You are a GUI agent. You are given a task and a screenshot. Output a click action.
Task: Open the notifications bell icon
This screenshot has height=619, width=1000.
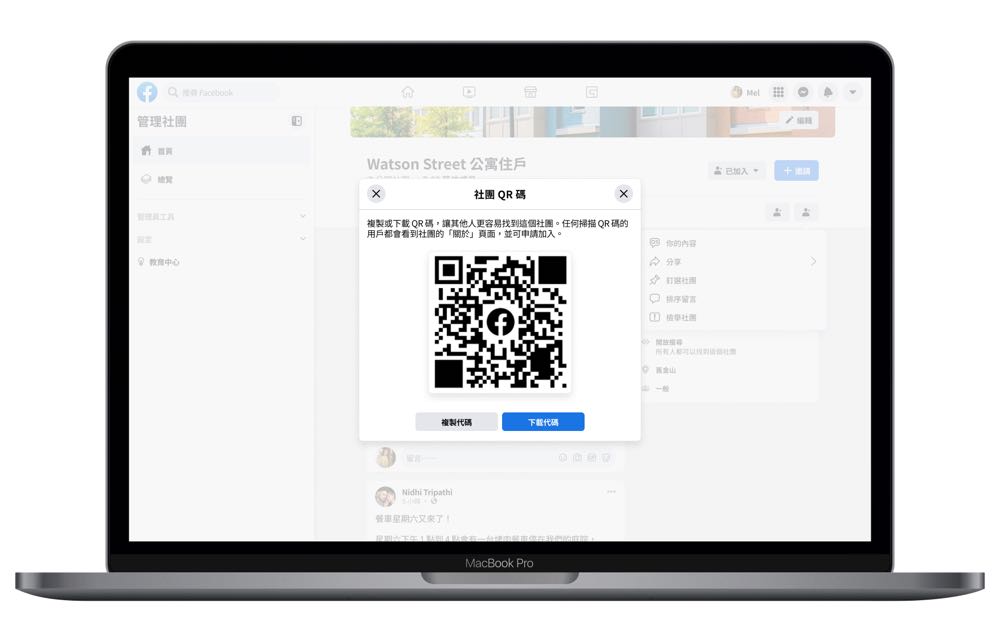tap(828, 92)
